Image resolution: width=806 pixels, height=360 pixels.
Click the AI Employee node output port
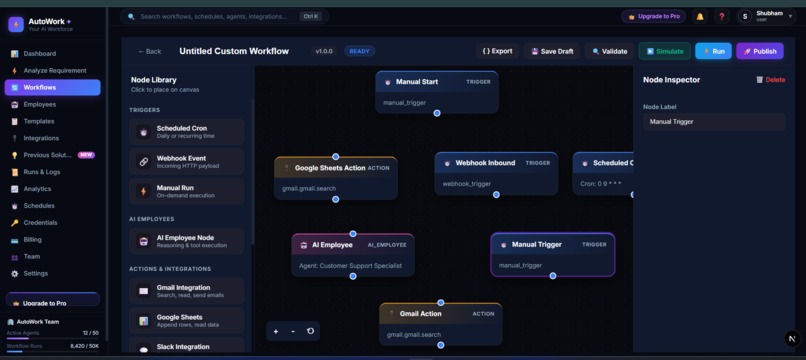coord(353,276)
